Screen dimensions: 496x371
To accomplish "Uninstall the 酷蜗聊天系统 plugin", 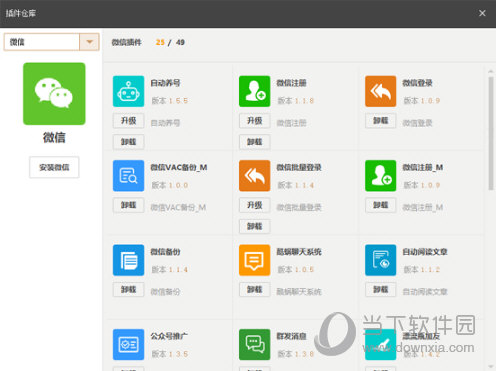I will (254, 289).
